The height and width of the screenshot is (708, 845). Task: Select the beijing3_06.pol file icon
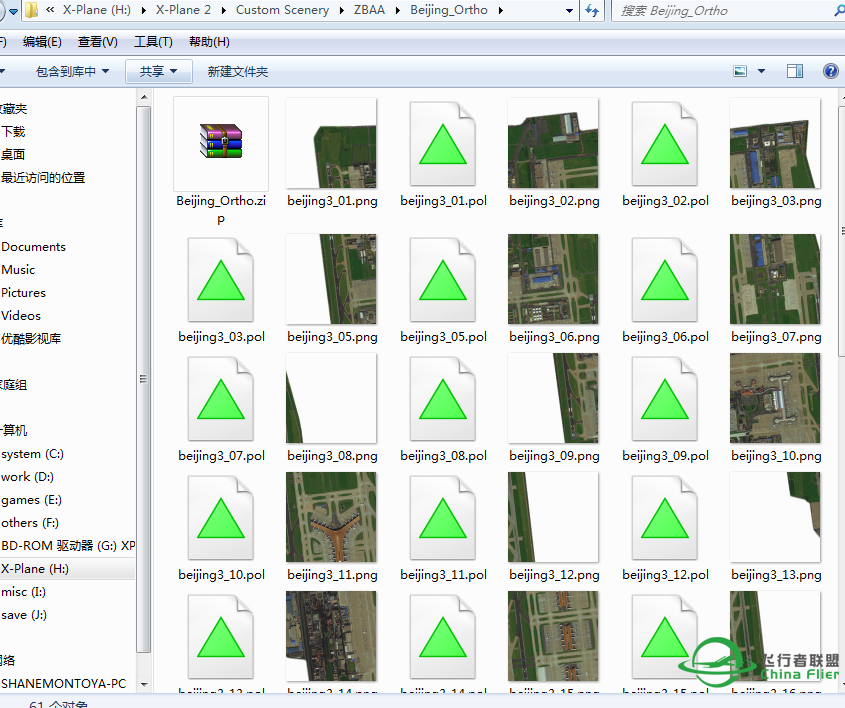(x=665, y=280)
